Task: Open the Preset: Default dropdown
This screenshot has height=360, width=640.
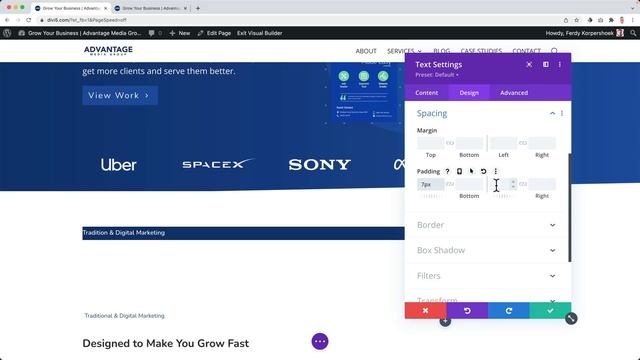Action: tap(437, 75)
